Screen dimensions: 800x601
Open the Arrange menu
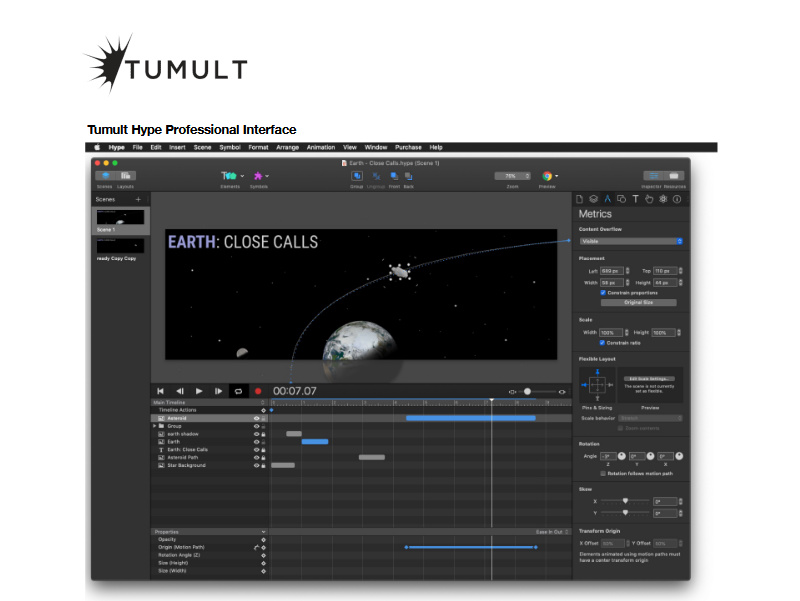point(288,147)
